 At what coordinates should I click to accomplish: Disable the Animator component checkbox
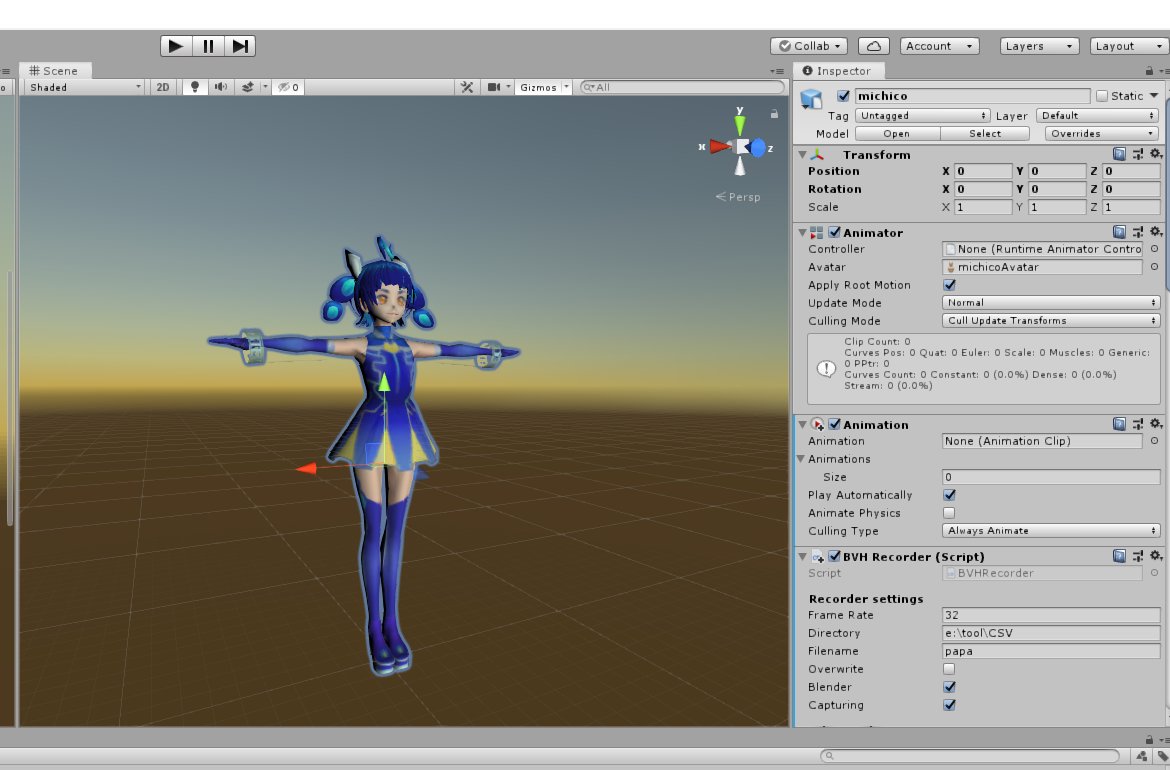pyautogui.click(x=834, y=232)
